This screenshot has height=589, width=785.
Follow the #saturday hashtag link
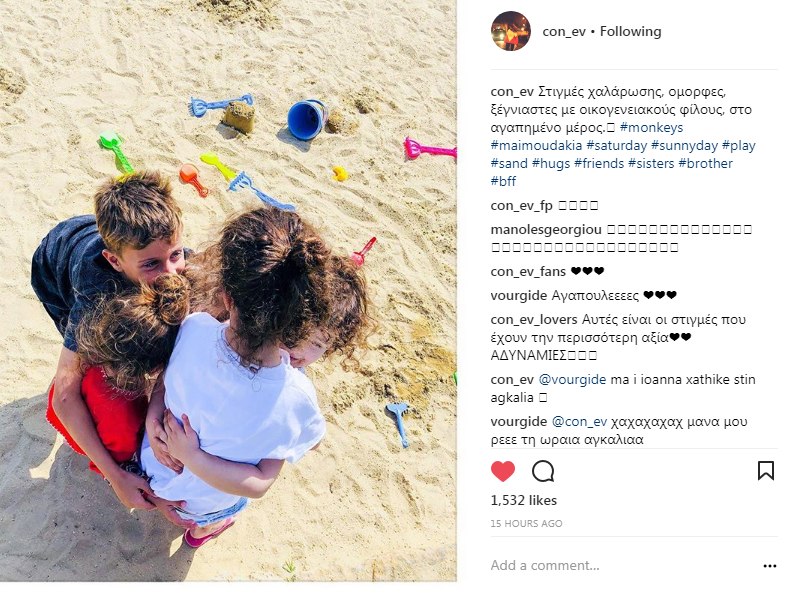tap(616, 145)
